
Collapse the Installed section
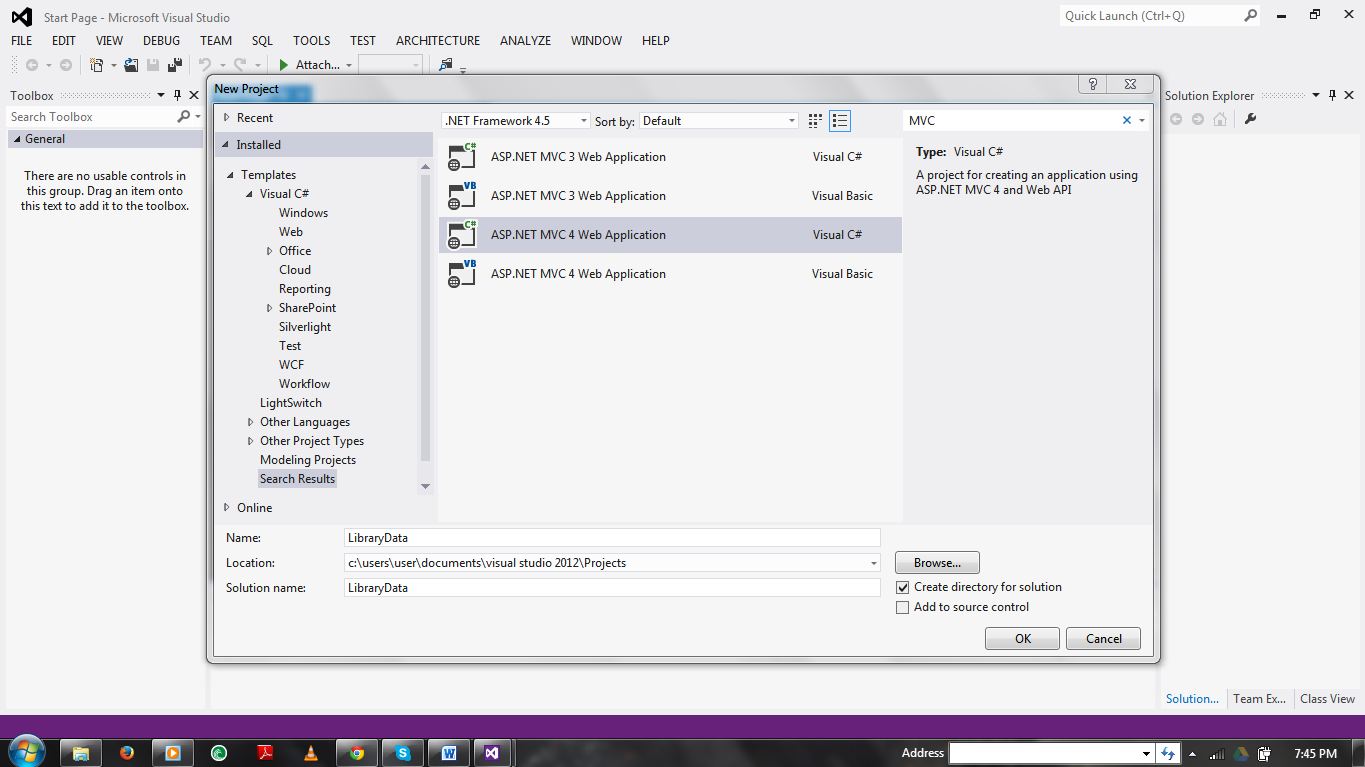tap(227, 145)
